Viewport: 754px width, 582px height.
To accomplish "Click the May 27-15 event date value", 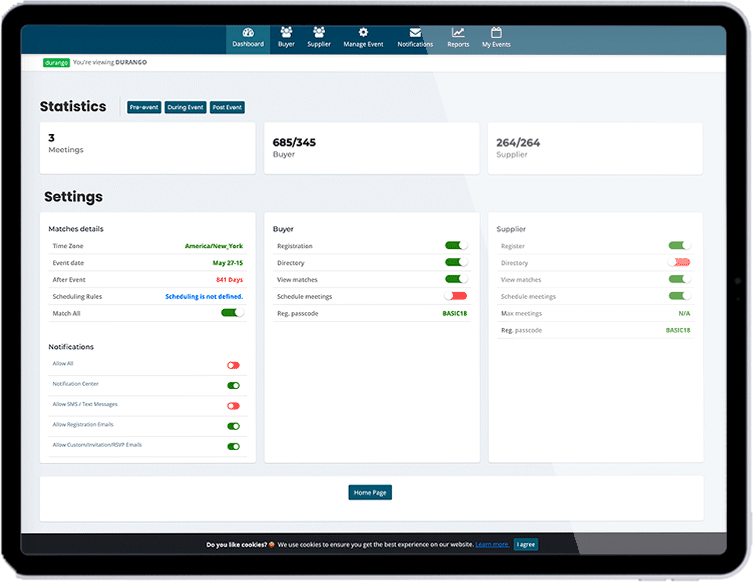I will pyautogui.click(x=227, y=263).
